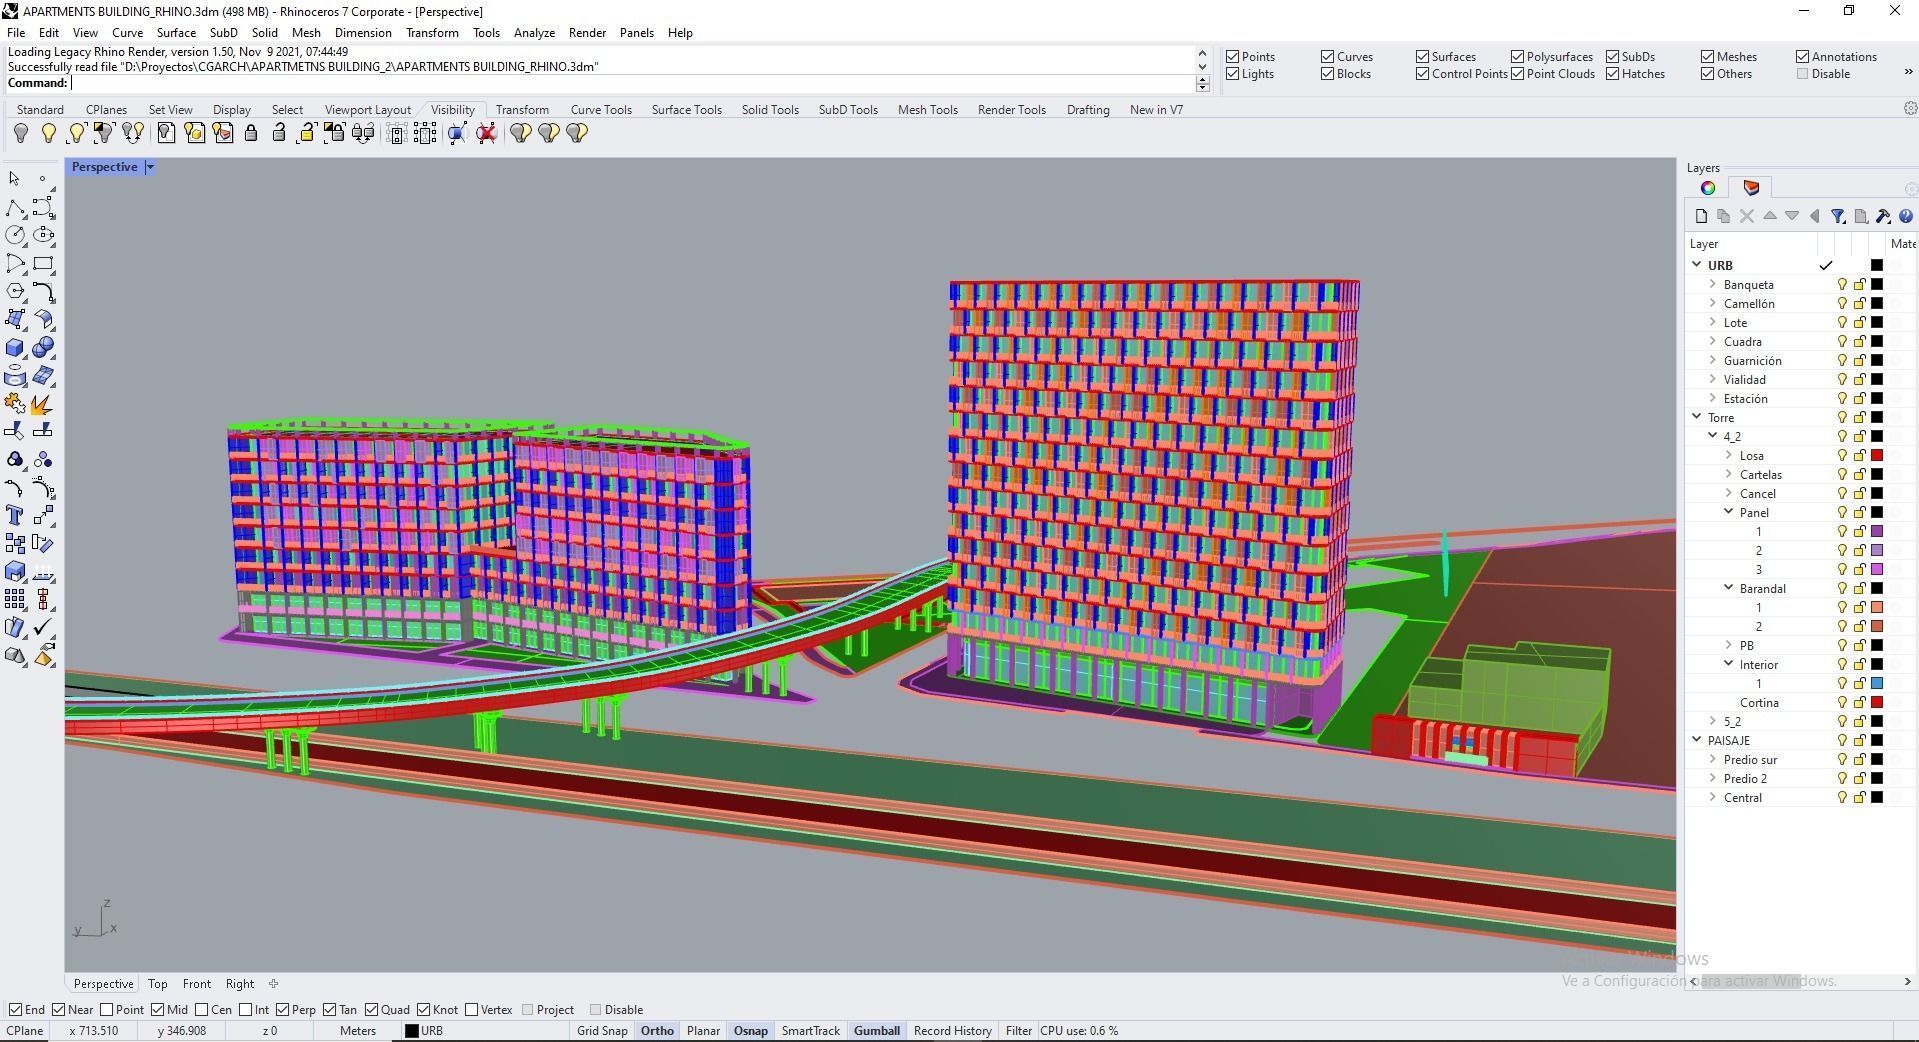Select the Explode tool in left sidebar
Viewport: 1919px width, 1042px height.
pos(43,404)
